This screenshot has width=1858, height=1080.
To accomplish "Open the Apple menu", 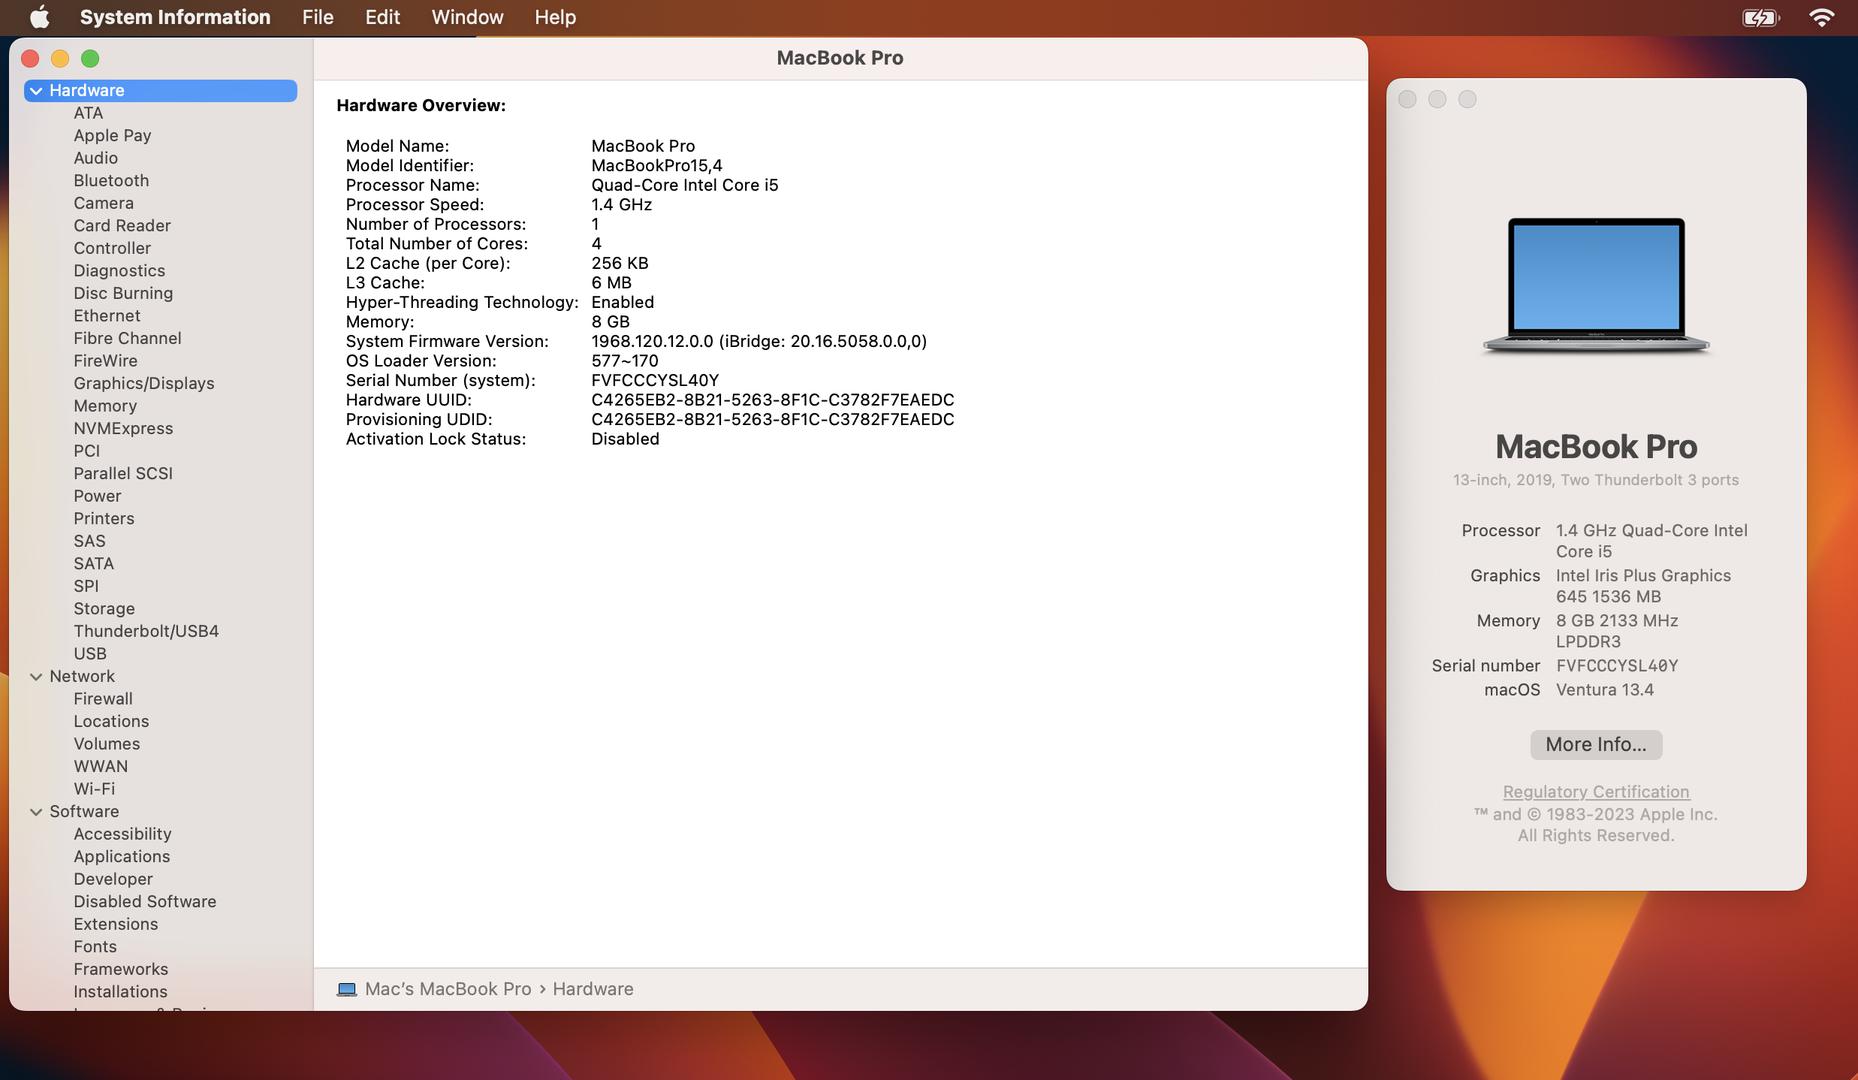I will (39, 17).
